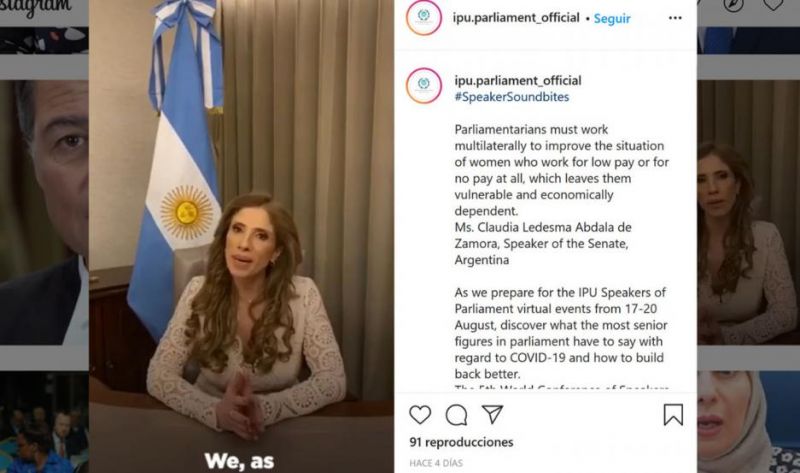Open the activity heart icon in top bar

click(773, 5)
